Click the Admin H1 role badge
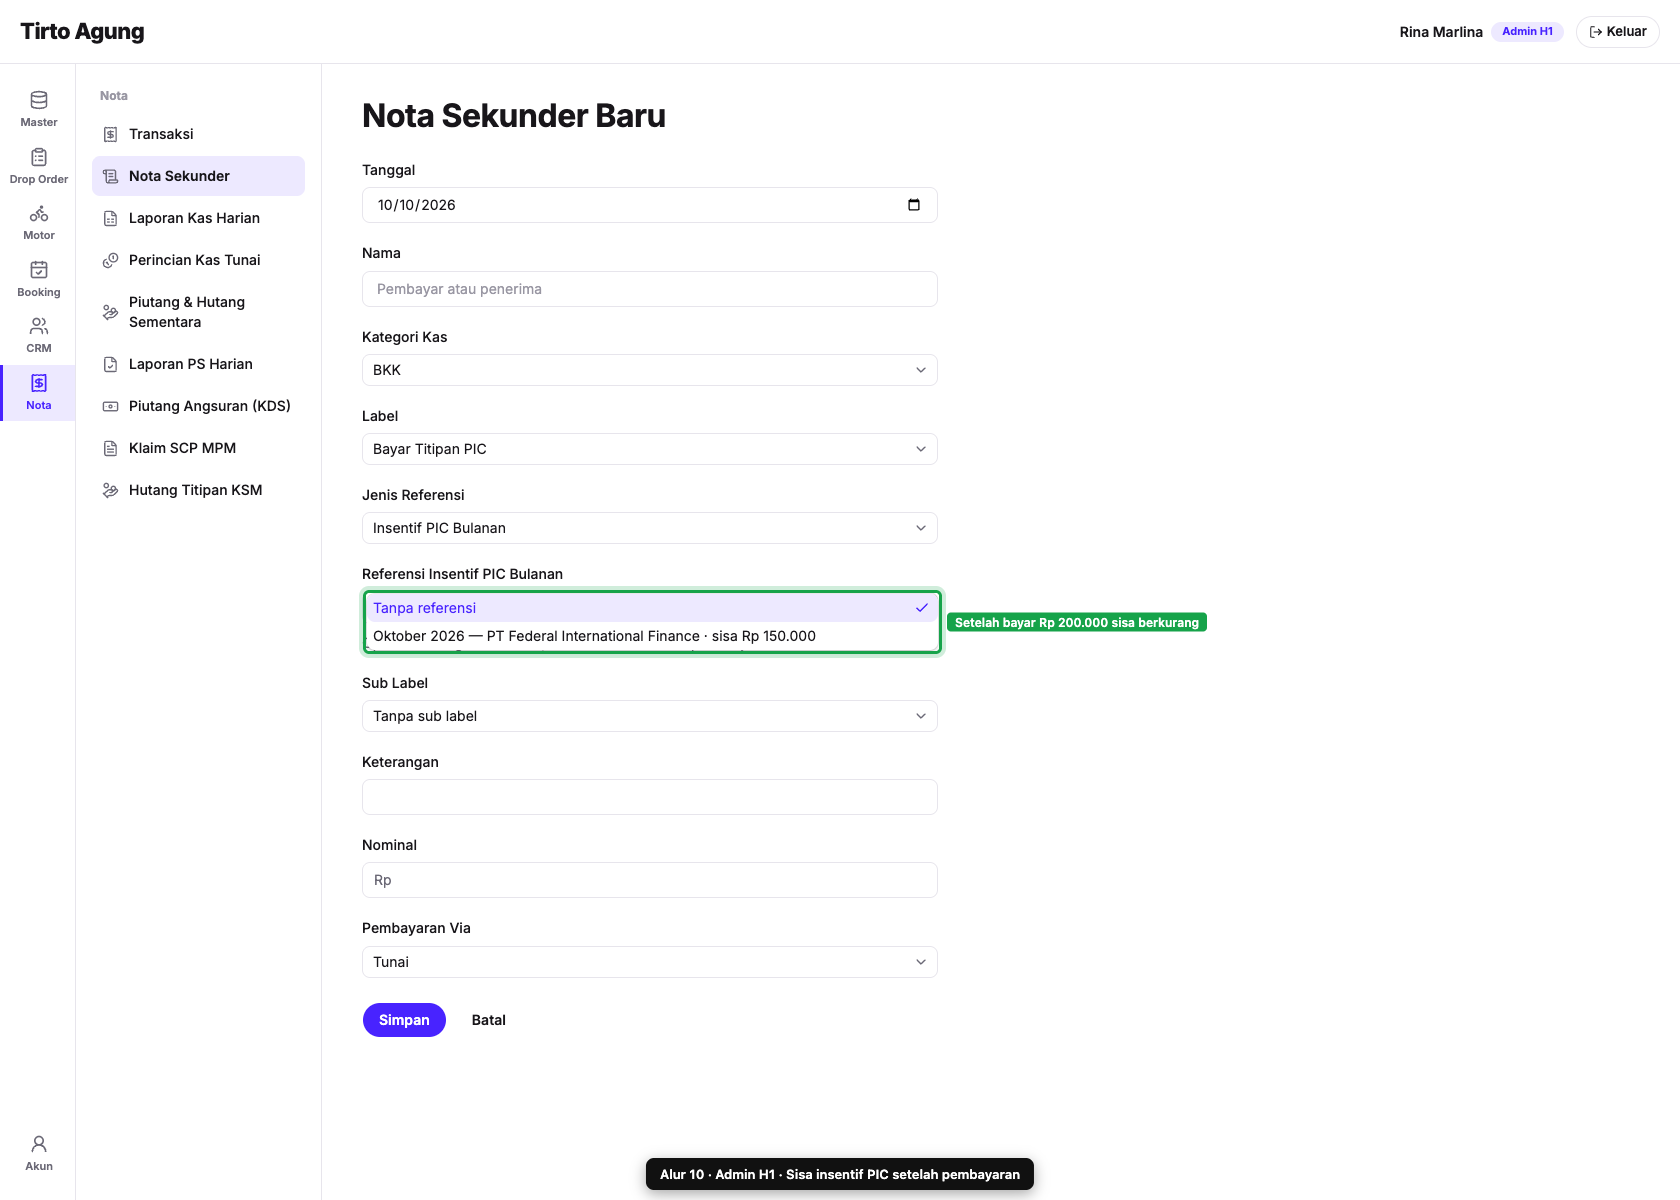Screen dimensions: 1680x1200 pos(1527,32)
